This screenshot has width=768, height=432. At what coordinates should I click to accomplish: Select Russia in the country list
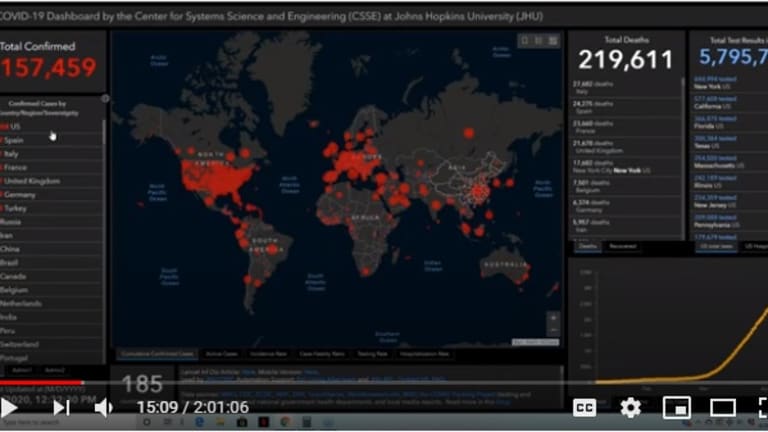pyautogui.click(x=51, y=222)
